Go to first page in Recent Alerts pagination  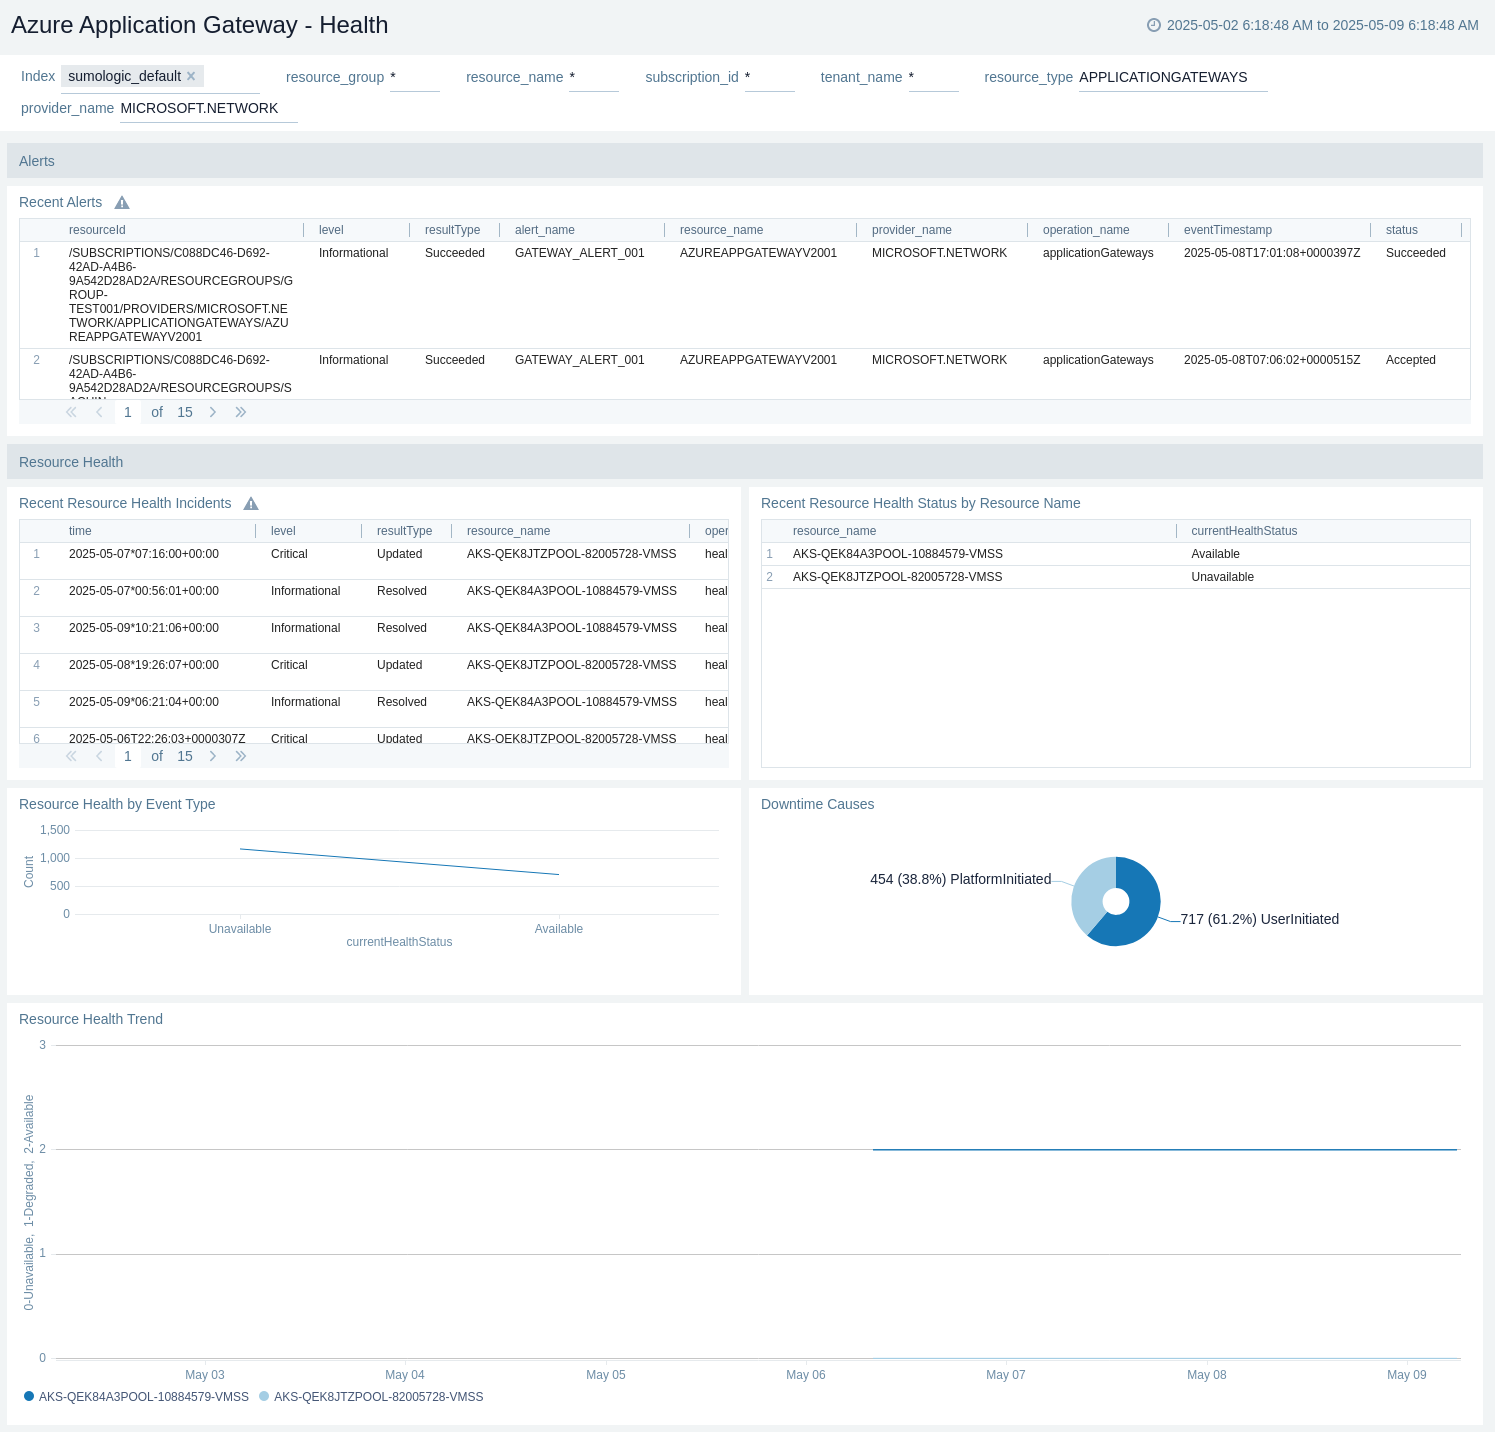pos(71,412)
